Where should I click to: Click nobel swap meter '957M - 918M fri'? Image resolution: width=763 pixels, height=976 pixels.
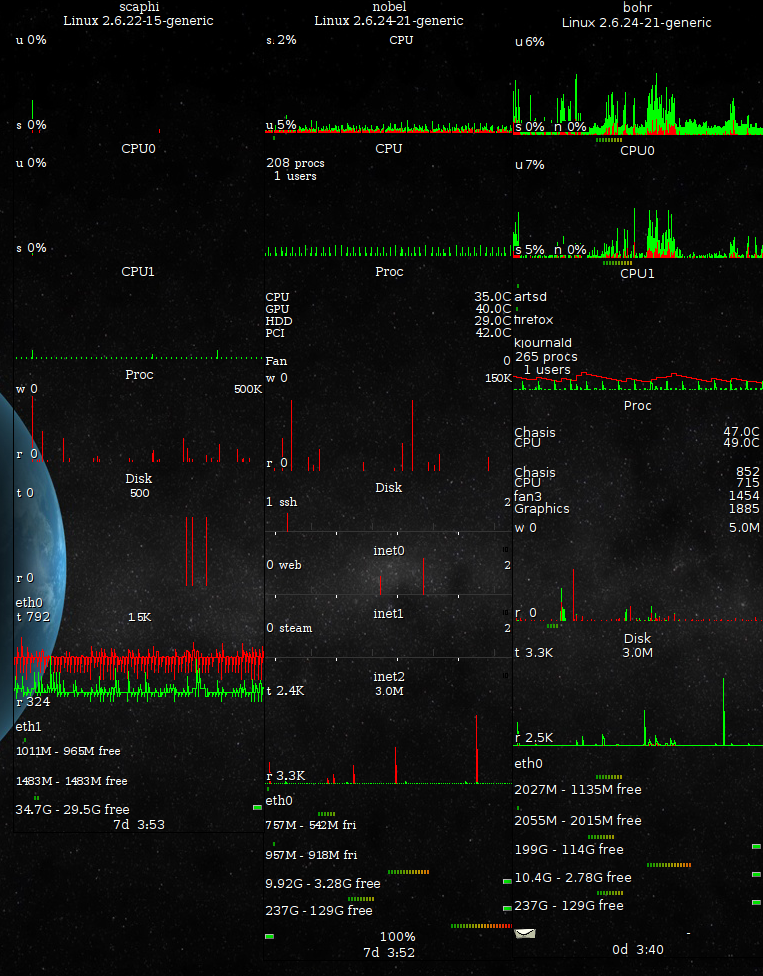pos(311,855)
